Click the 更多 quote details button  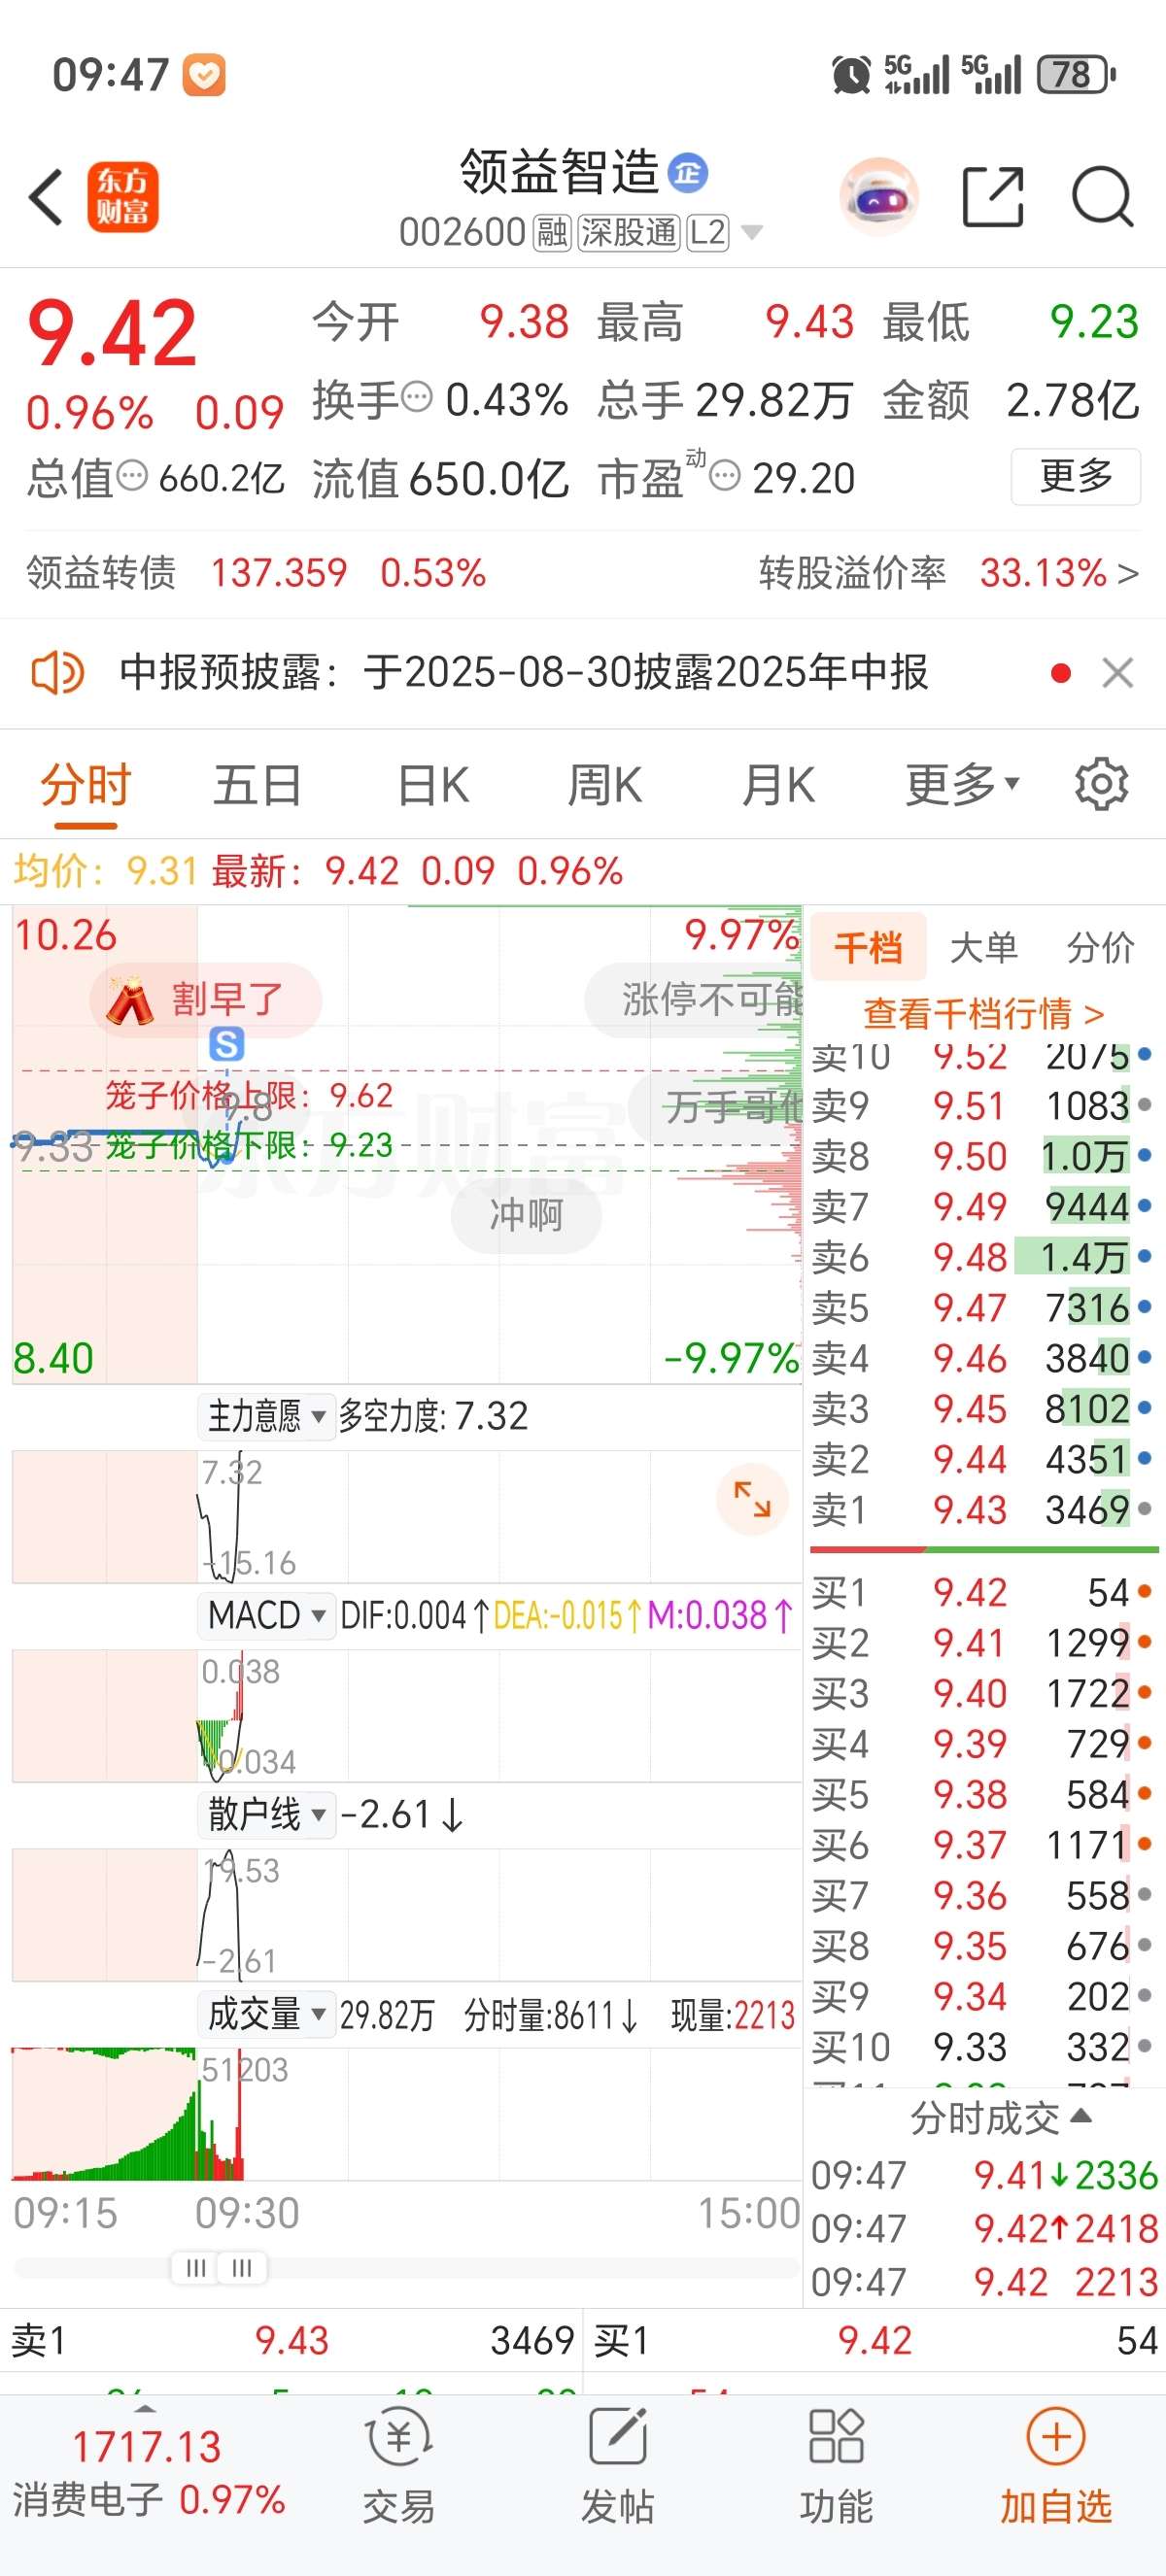pos(1076,476)
